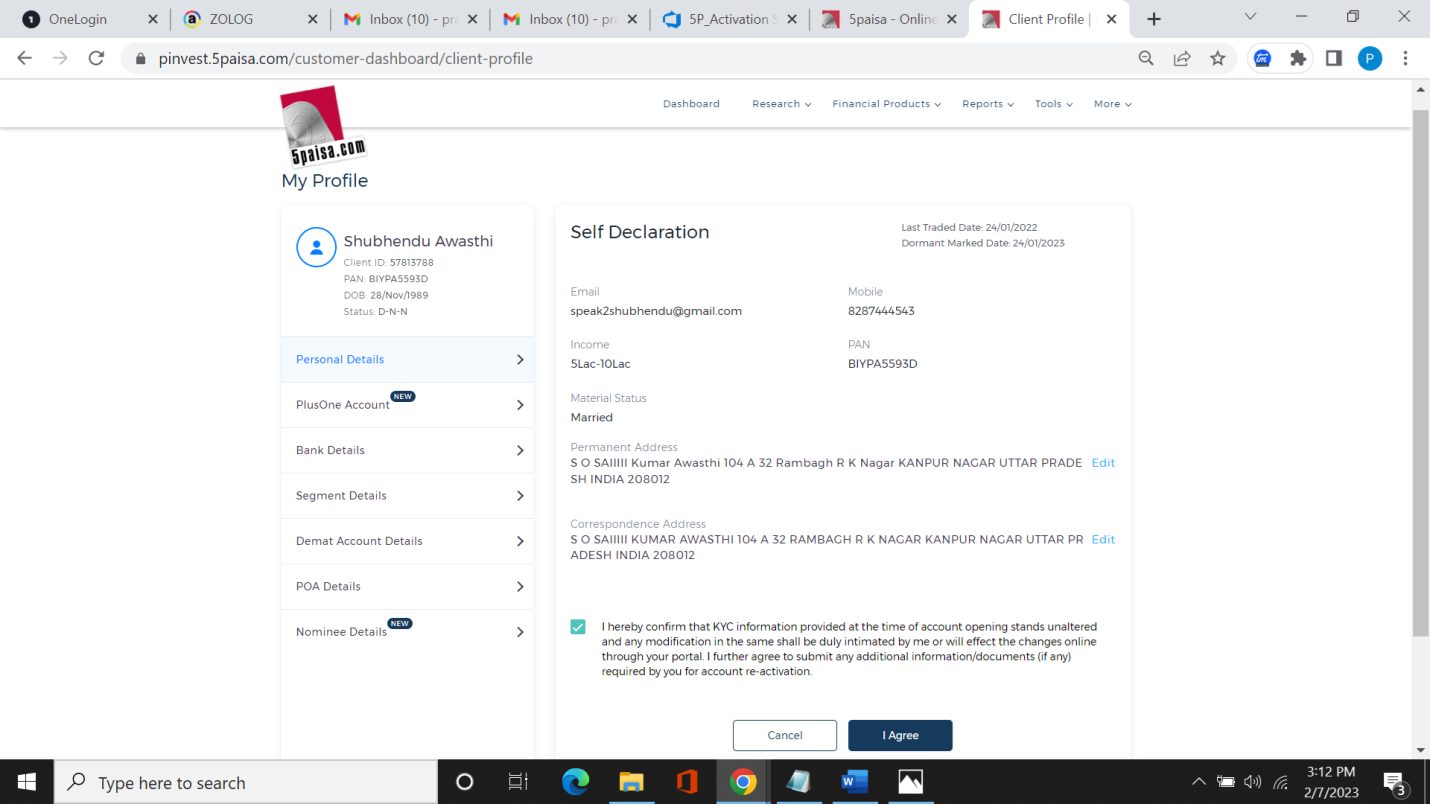This screenshot has width=1430, height=804.
Task: Launch Microsoft Edge from taskbar
Action: 575,782
